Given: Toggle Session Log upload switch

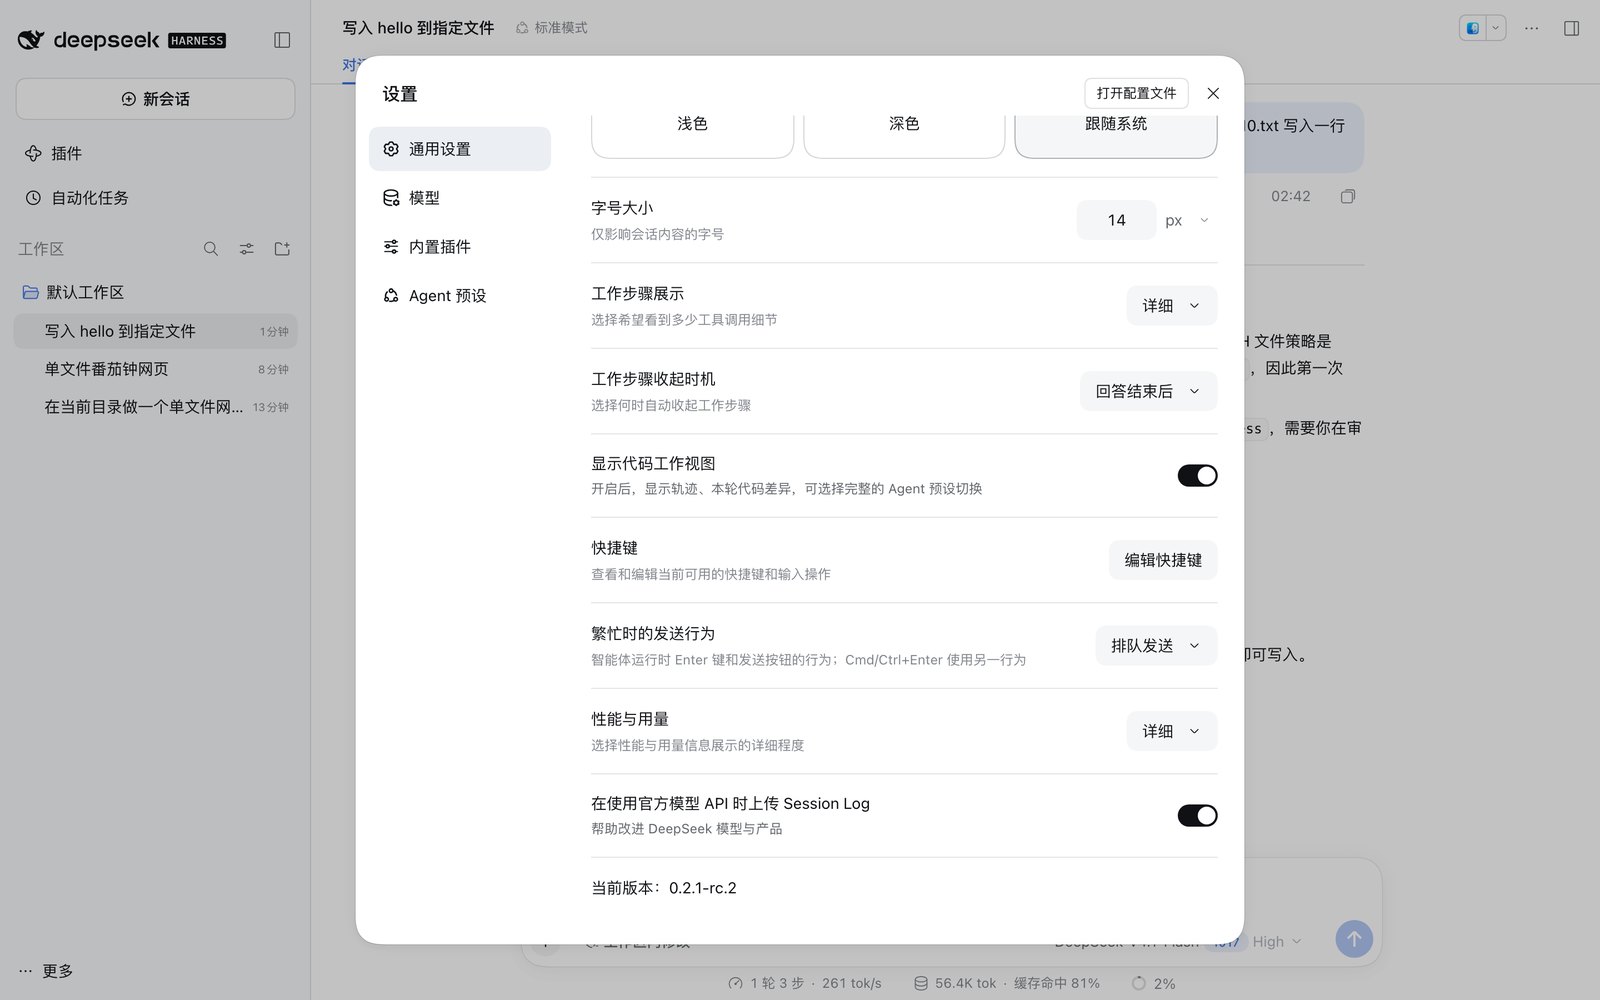Looking at the screenshot, I should [x=1197, y=816].
